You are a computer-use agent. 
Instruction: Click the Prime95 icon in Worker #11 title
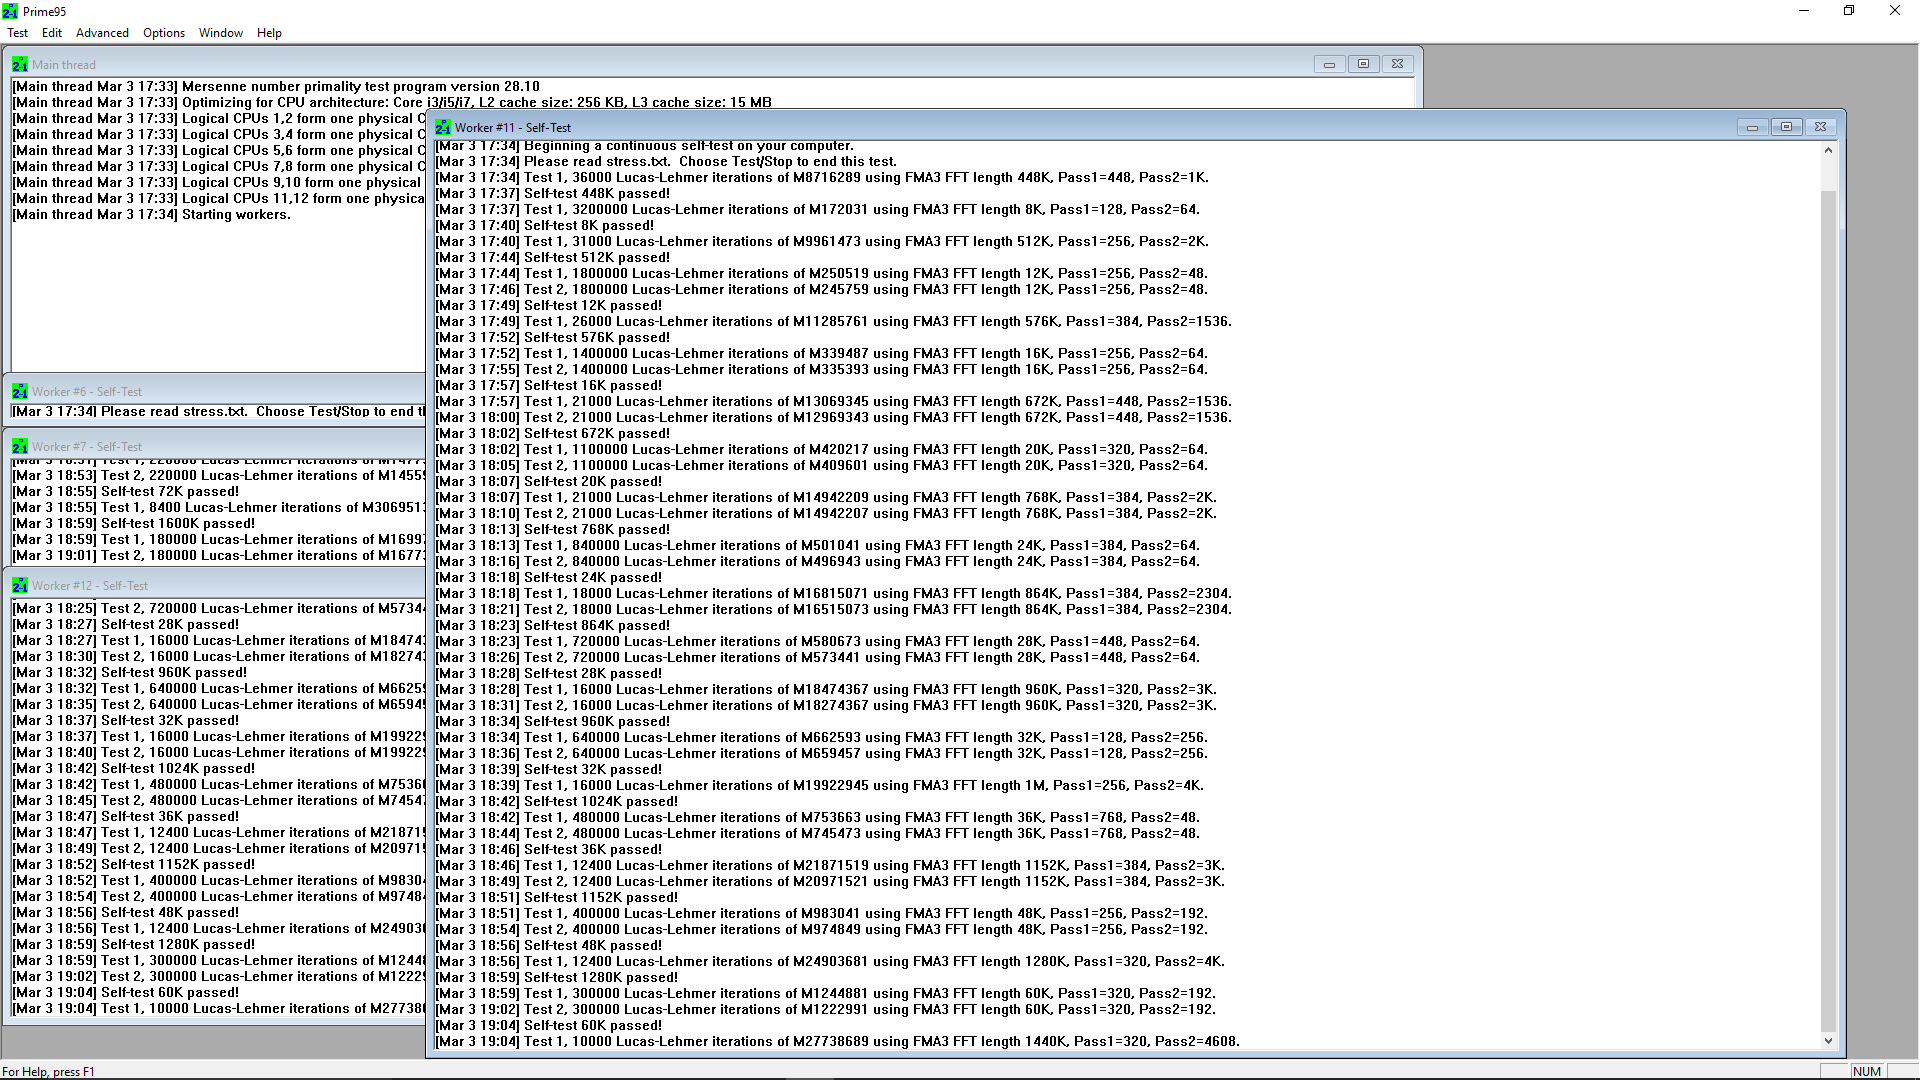click(443, 128)
